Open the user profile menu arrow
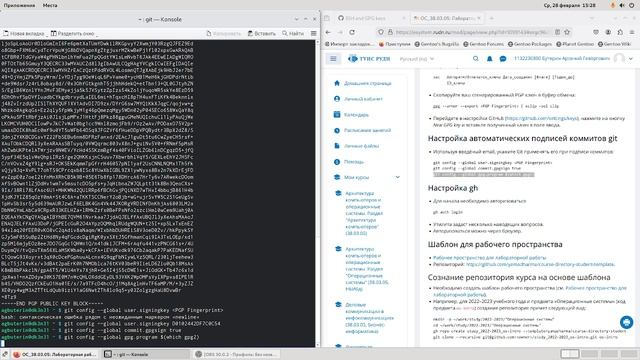Screen dimensions: 640x360 click(x=631, y=59)
